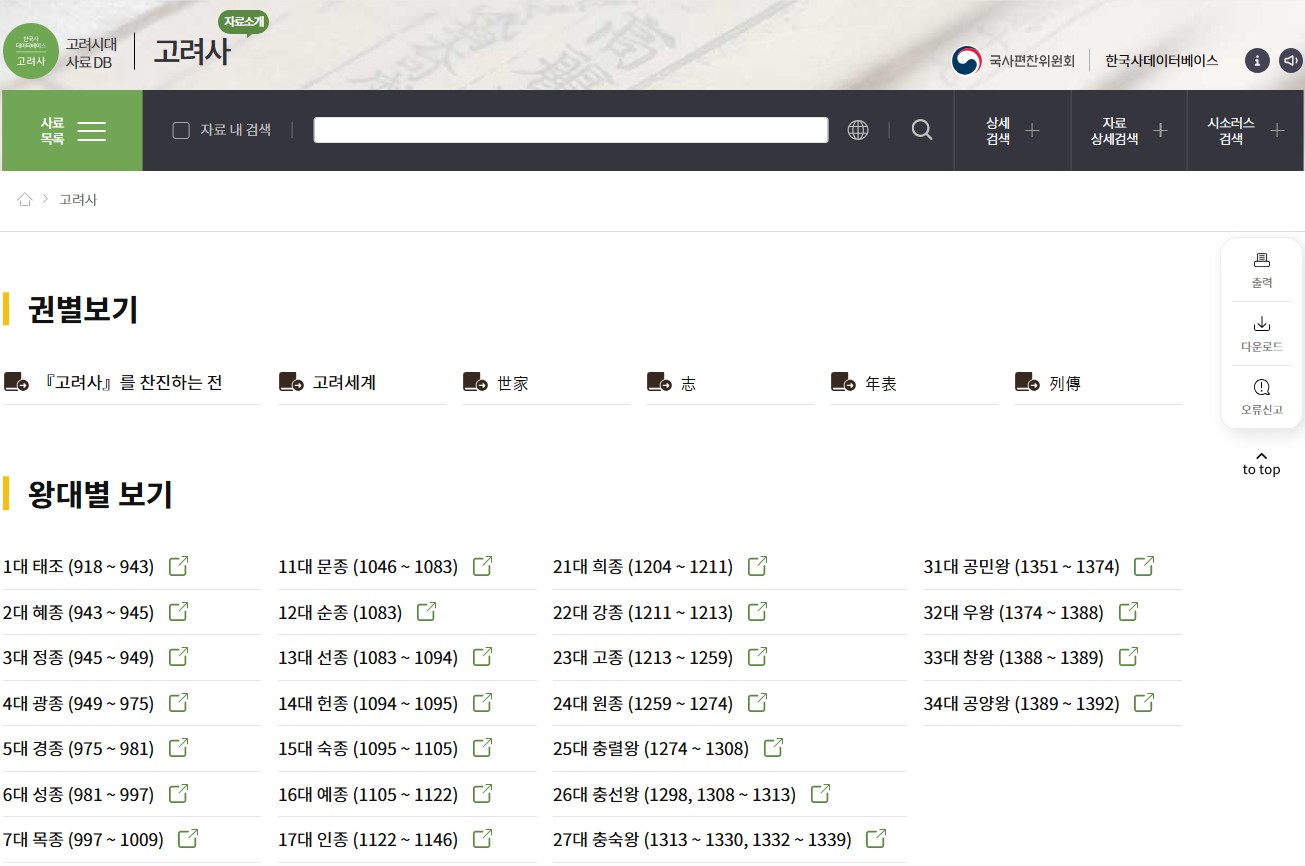1305x866 pixels.
Task: Open the globe virtual keyboard icon
Action: 857,130
